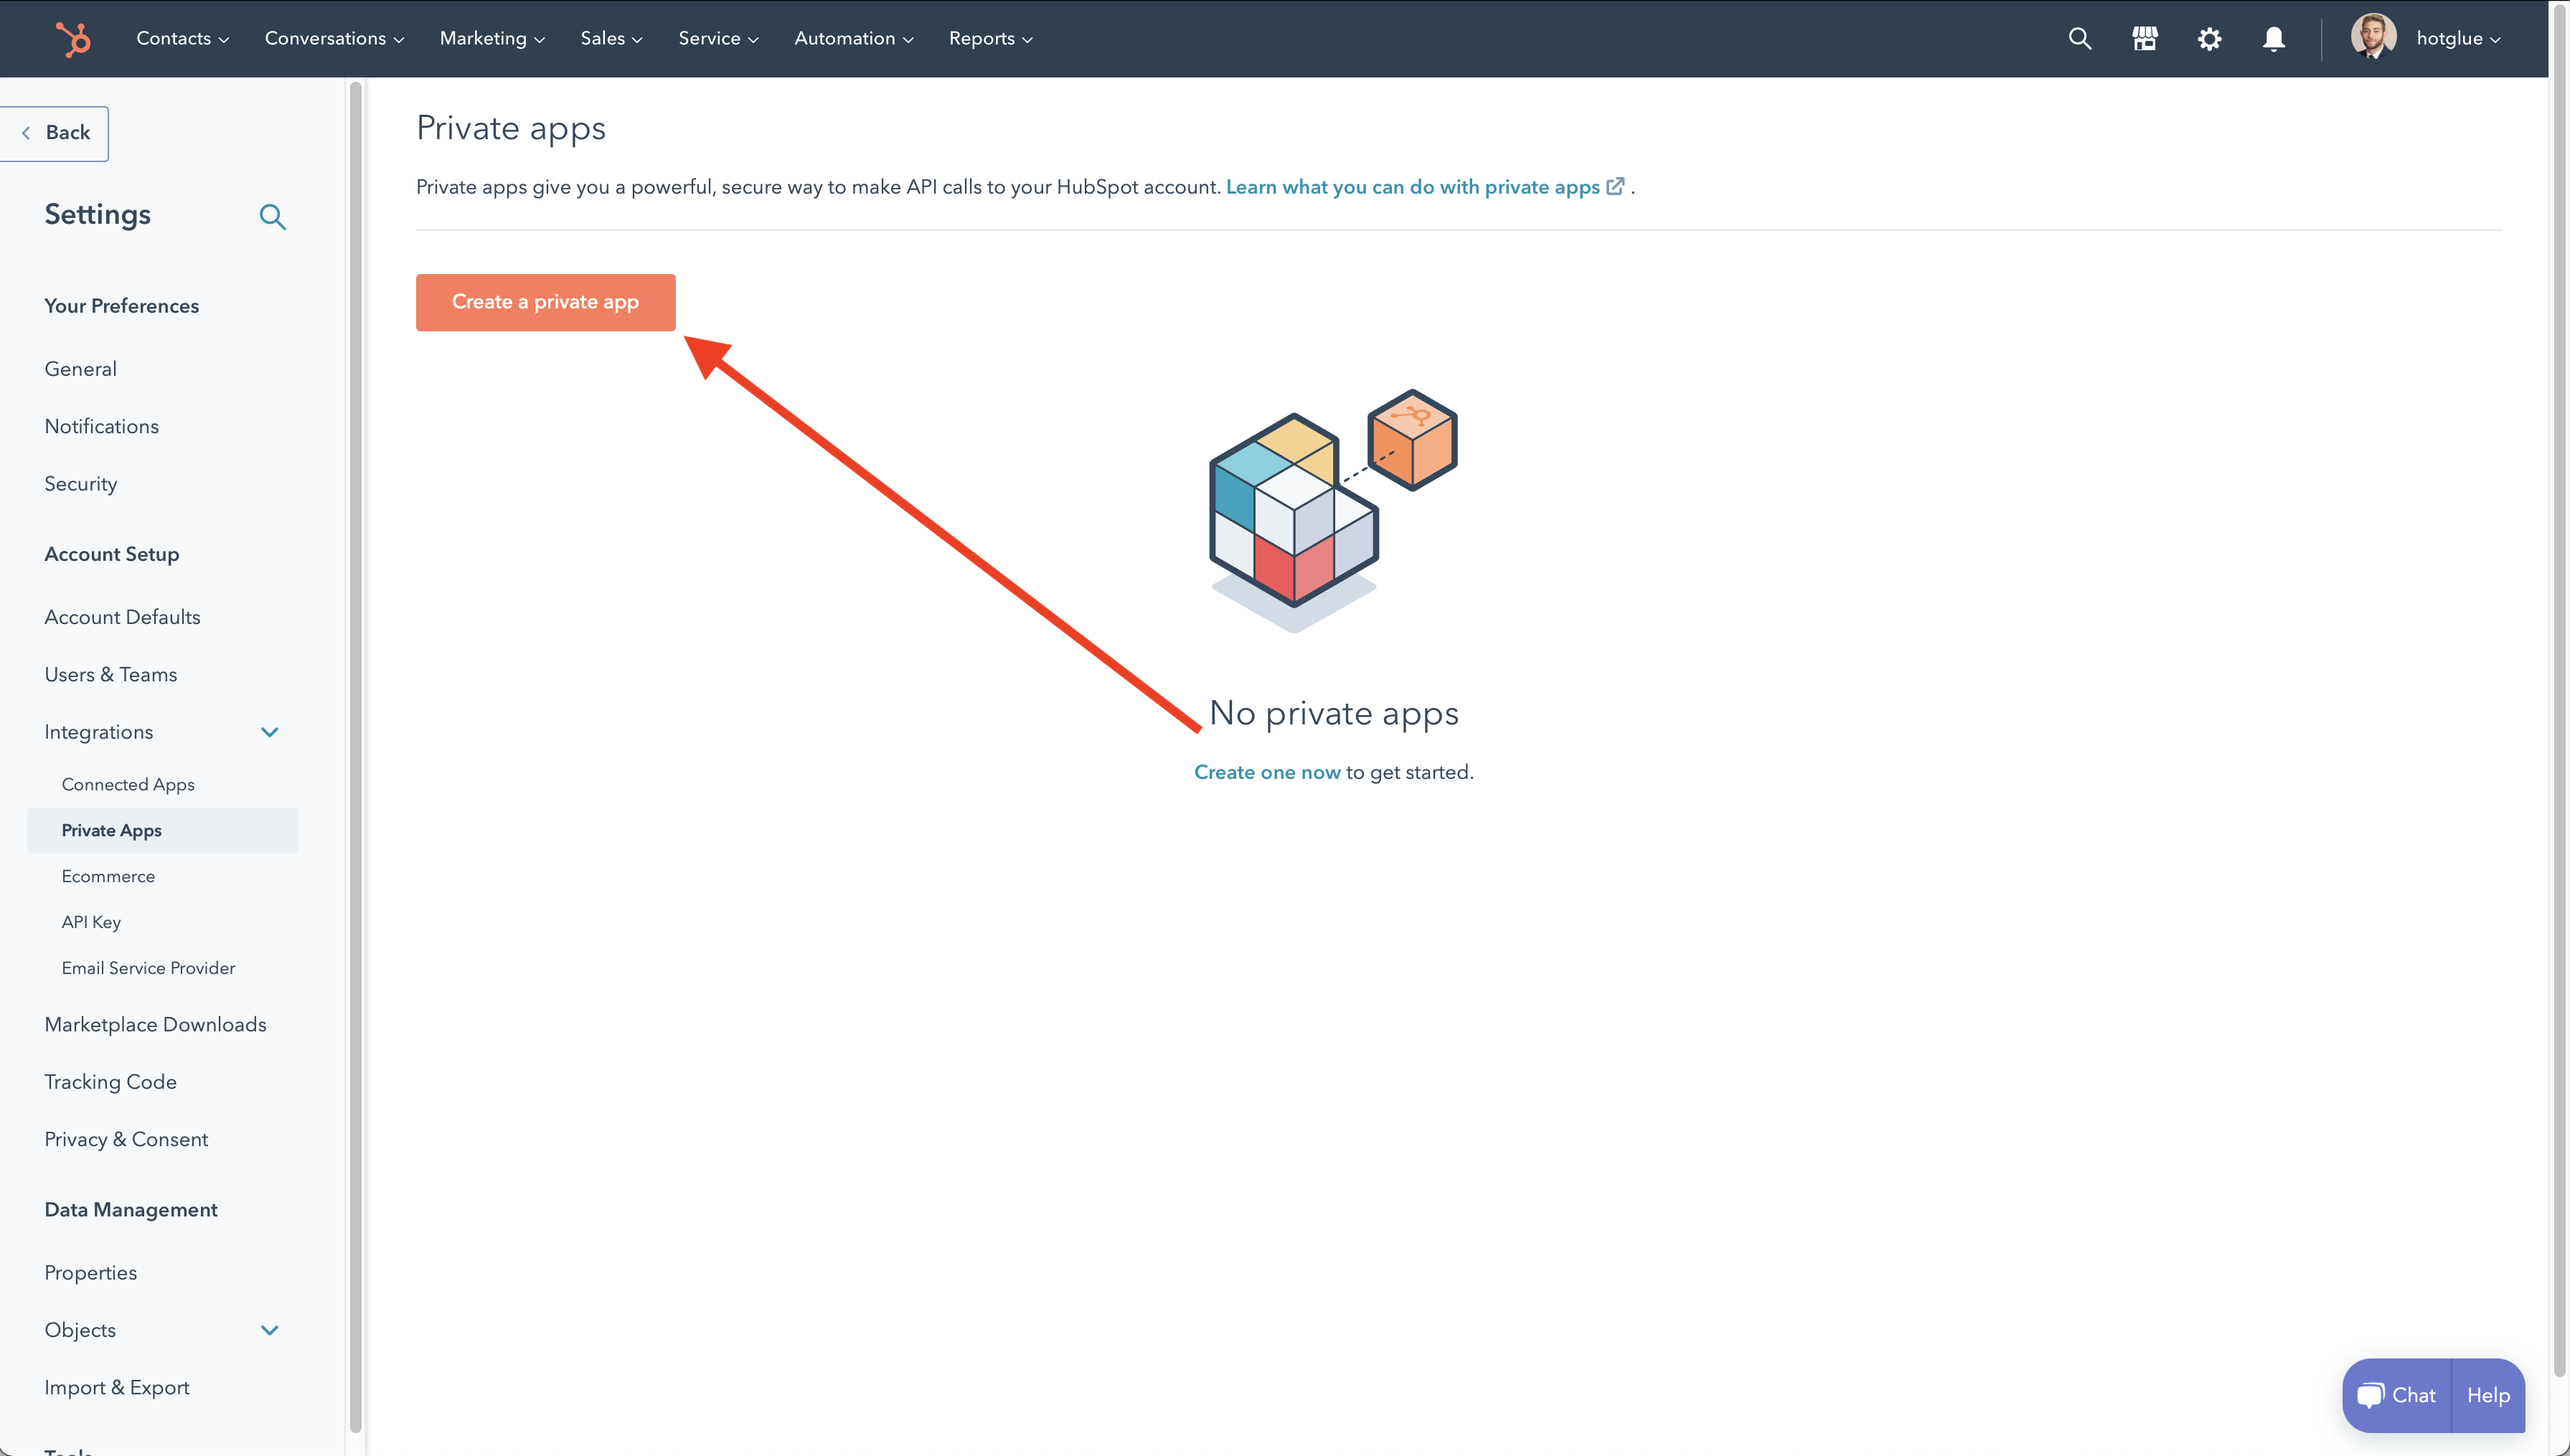Click the external link icon beside Learn link
This screenshot has width=2570, height=1456.
(x=1615, y=187)
